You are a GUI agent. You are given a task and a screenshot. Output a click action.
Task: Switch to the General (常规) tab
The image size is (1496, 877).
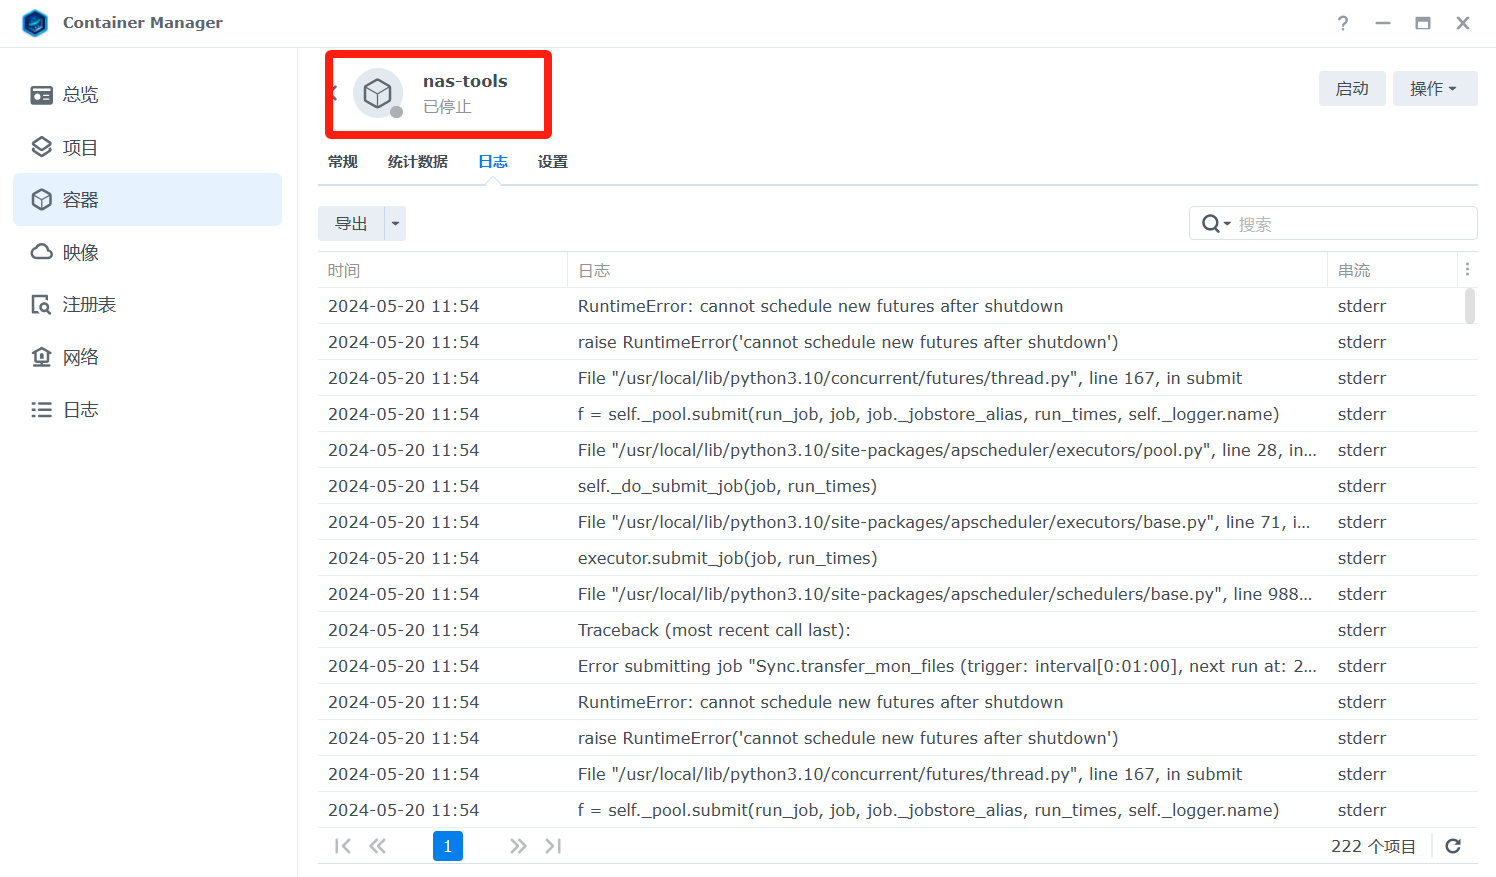(x=342, y=162)
